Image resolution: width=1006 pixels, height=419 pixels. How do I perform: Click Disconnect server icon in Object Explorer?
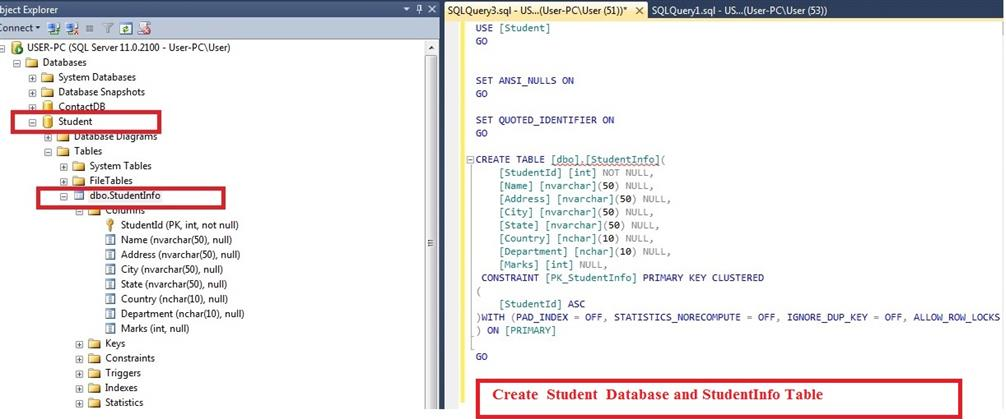(x=72, y=28)
